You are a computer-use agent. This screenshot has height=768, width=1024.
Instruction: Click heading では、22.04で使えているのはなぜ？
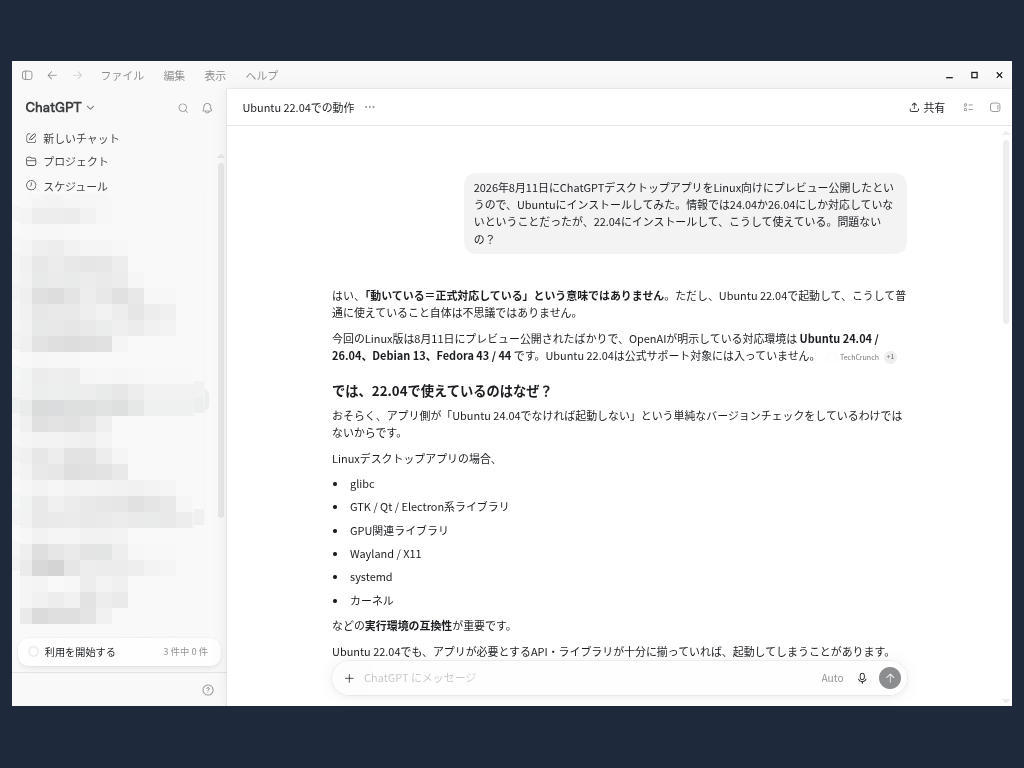pos(442,391)
